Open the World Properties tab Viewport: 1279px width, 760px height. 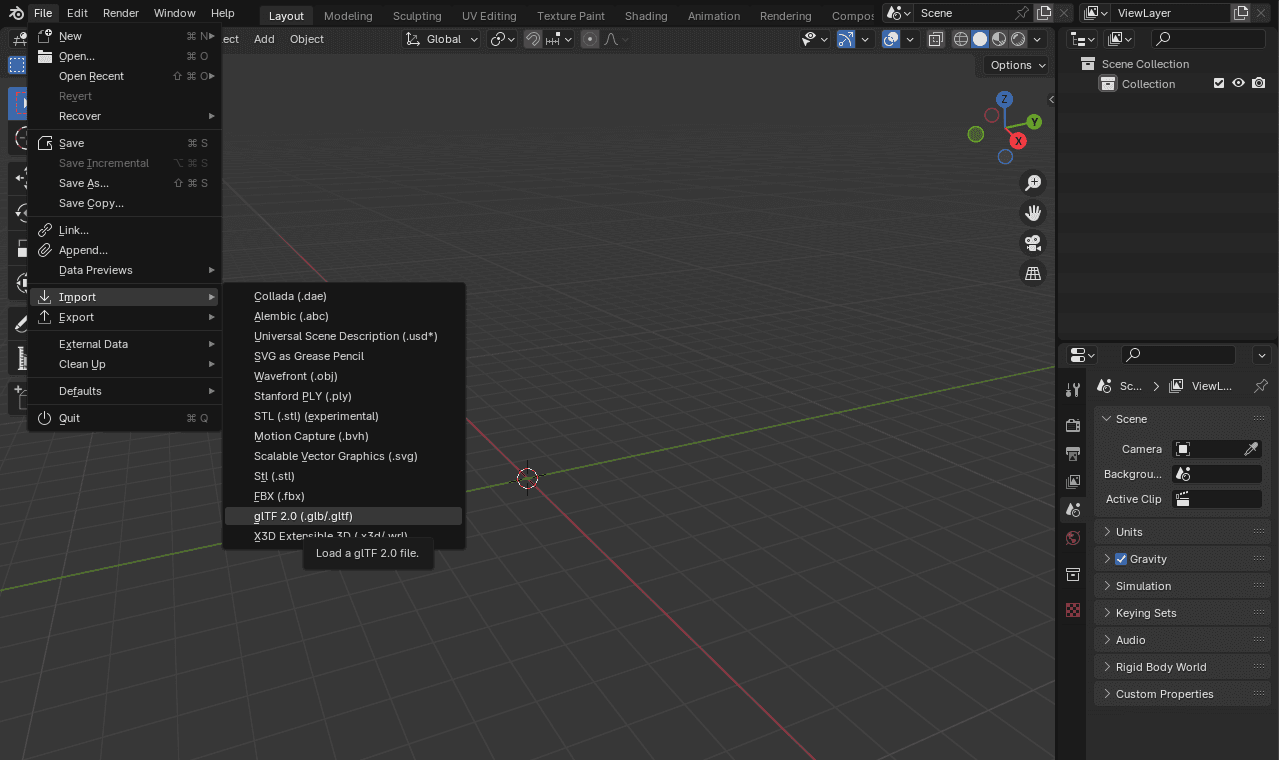click(1073, 538)
